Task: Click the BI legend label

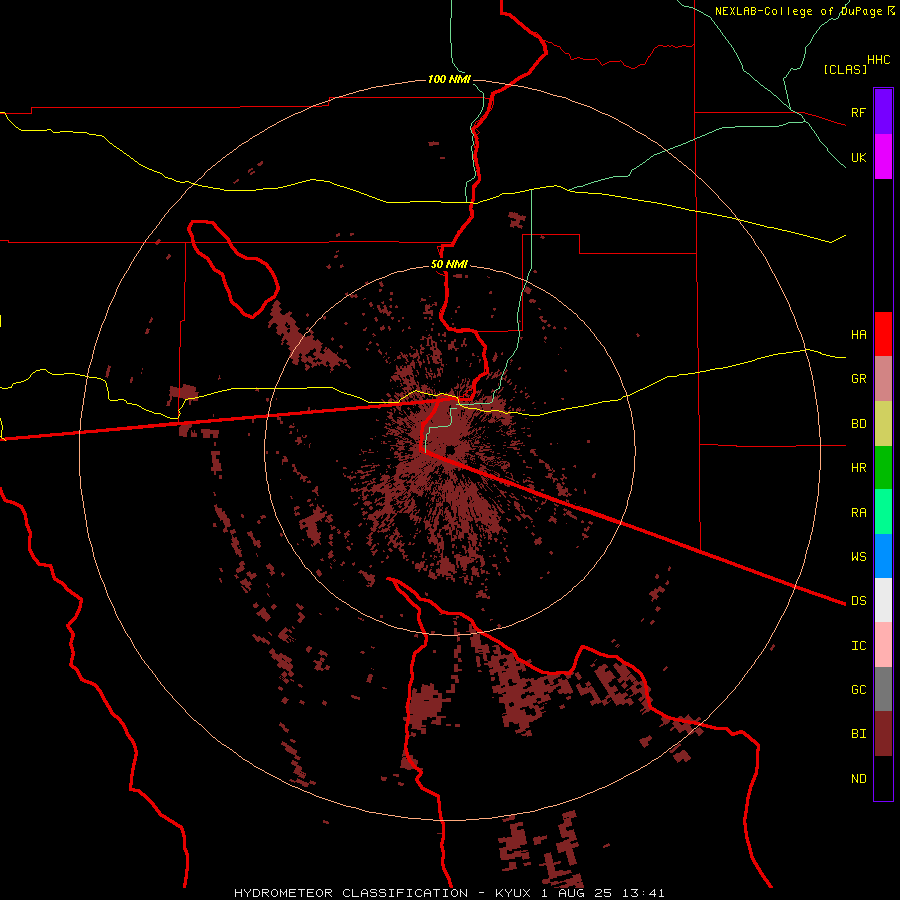Action: pos(858,734)
